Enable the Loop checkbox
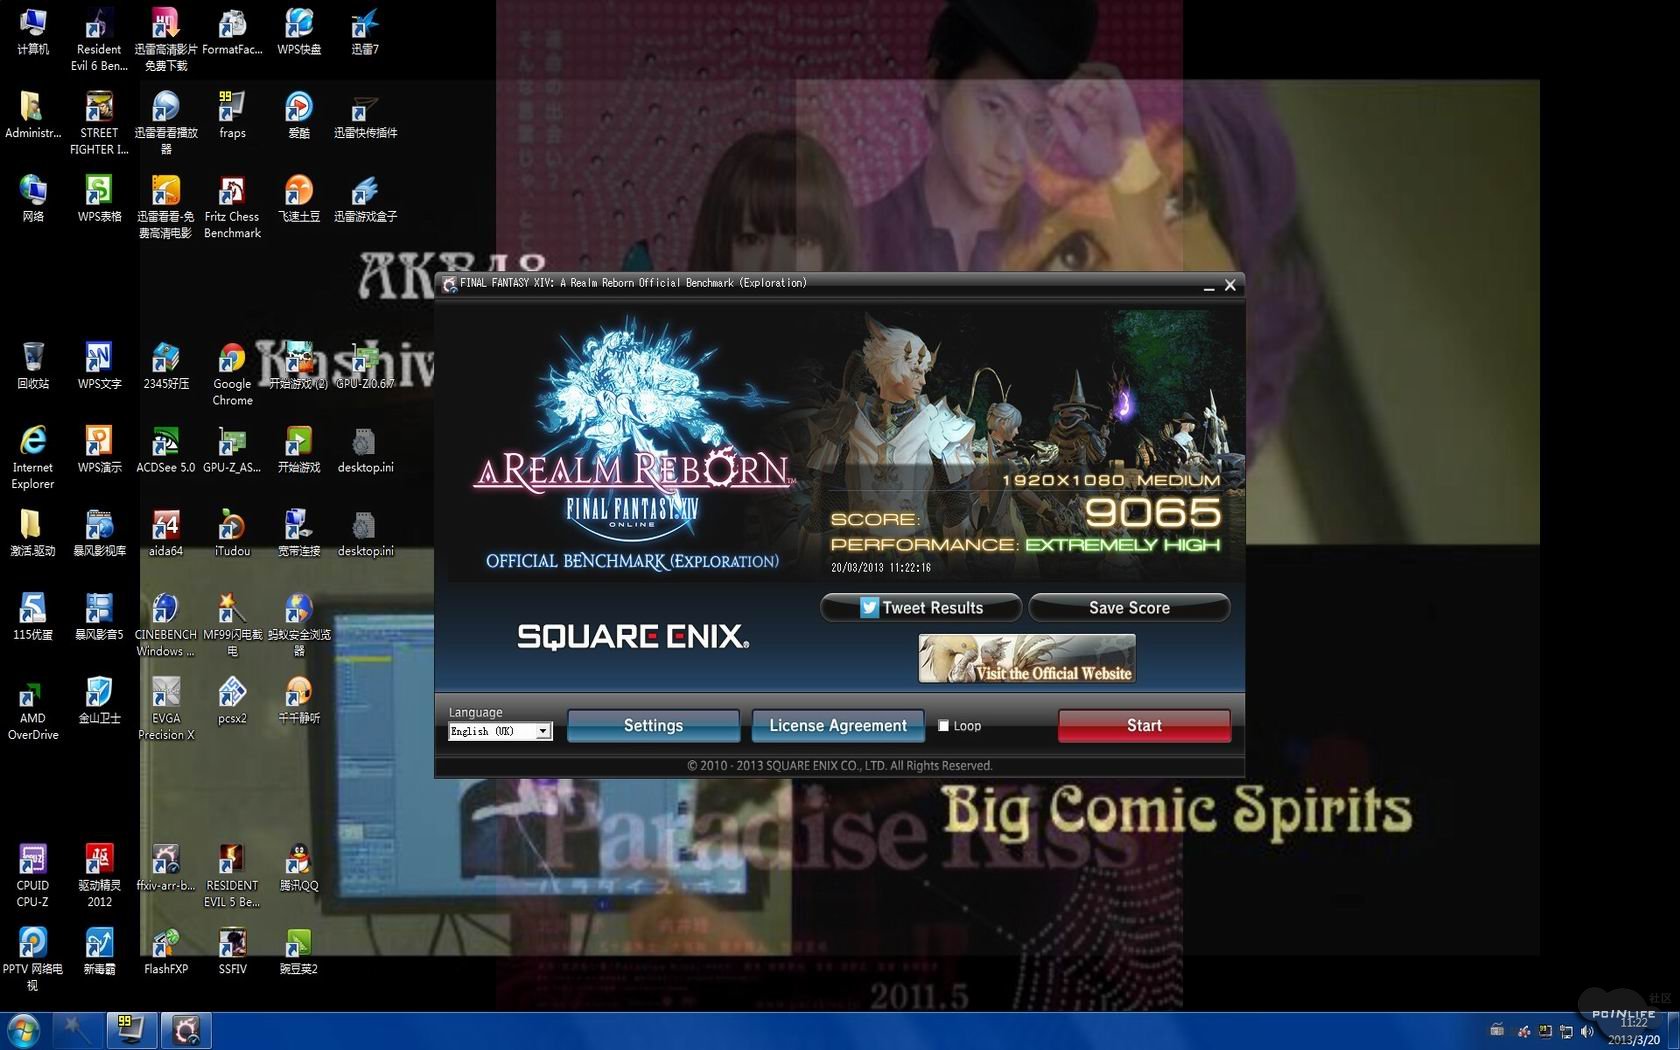This screenshot has height=1050, width=1680. point(943,726)
